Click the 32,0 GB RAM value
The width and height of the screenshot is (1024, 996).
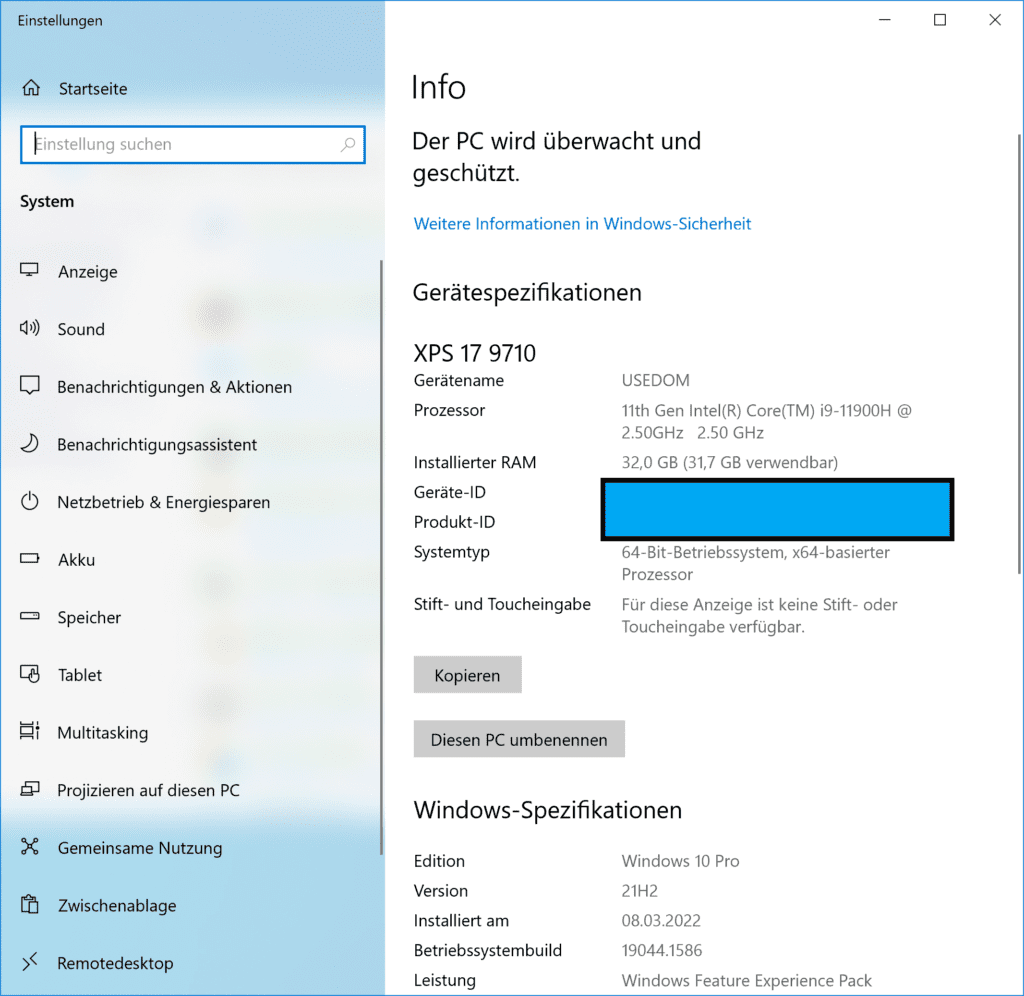[729, 462]
